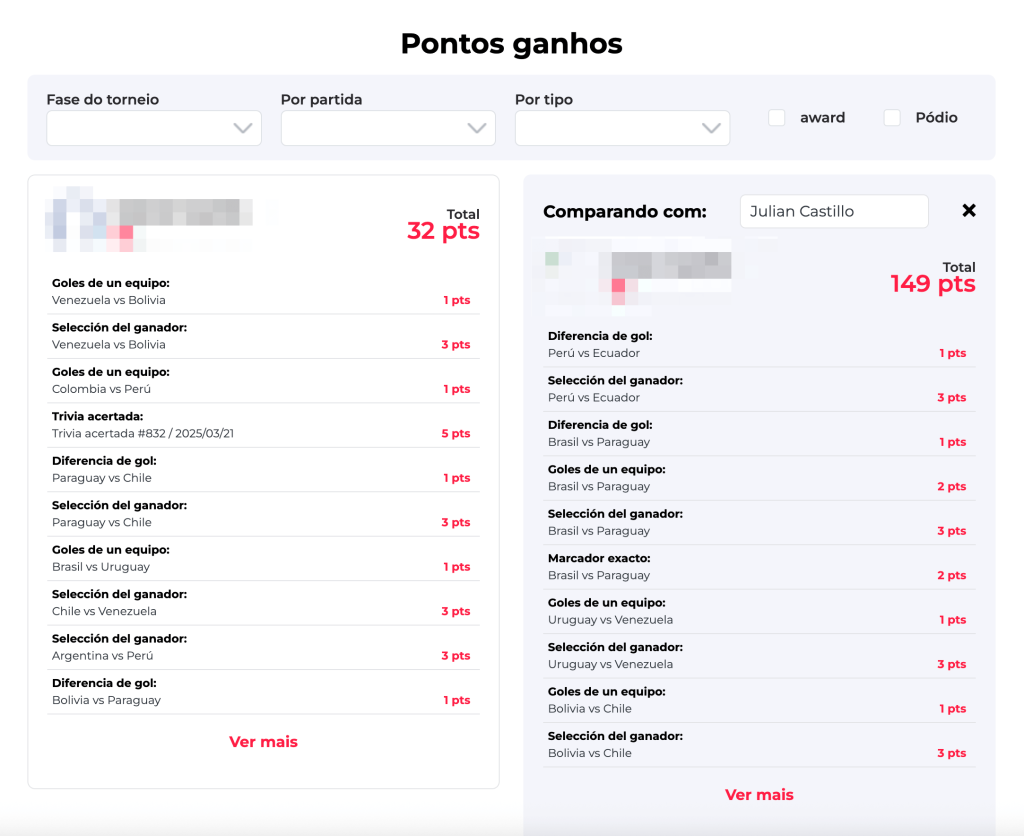Toggle the Pódio checkbox
Viewport: 1024px width, 836px height.
[892, 118]
